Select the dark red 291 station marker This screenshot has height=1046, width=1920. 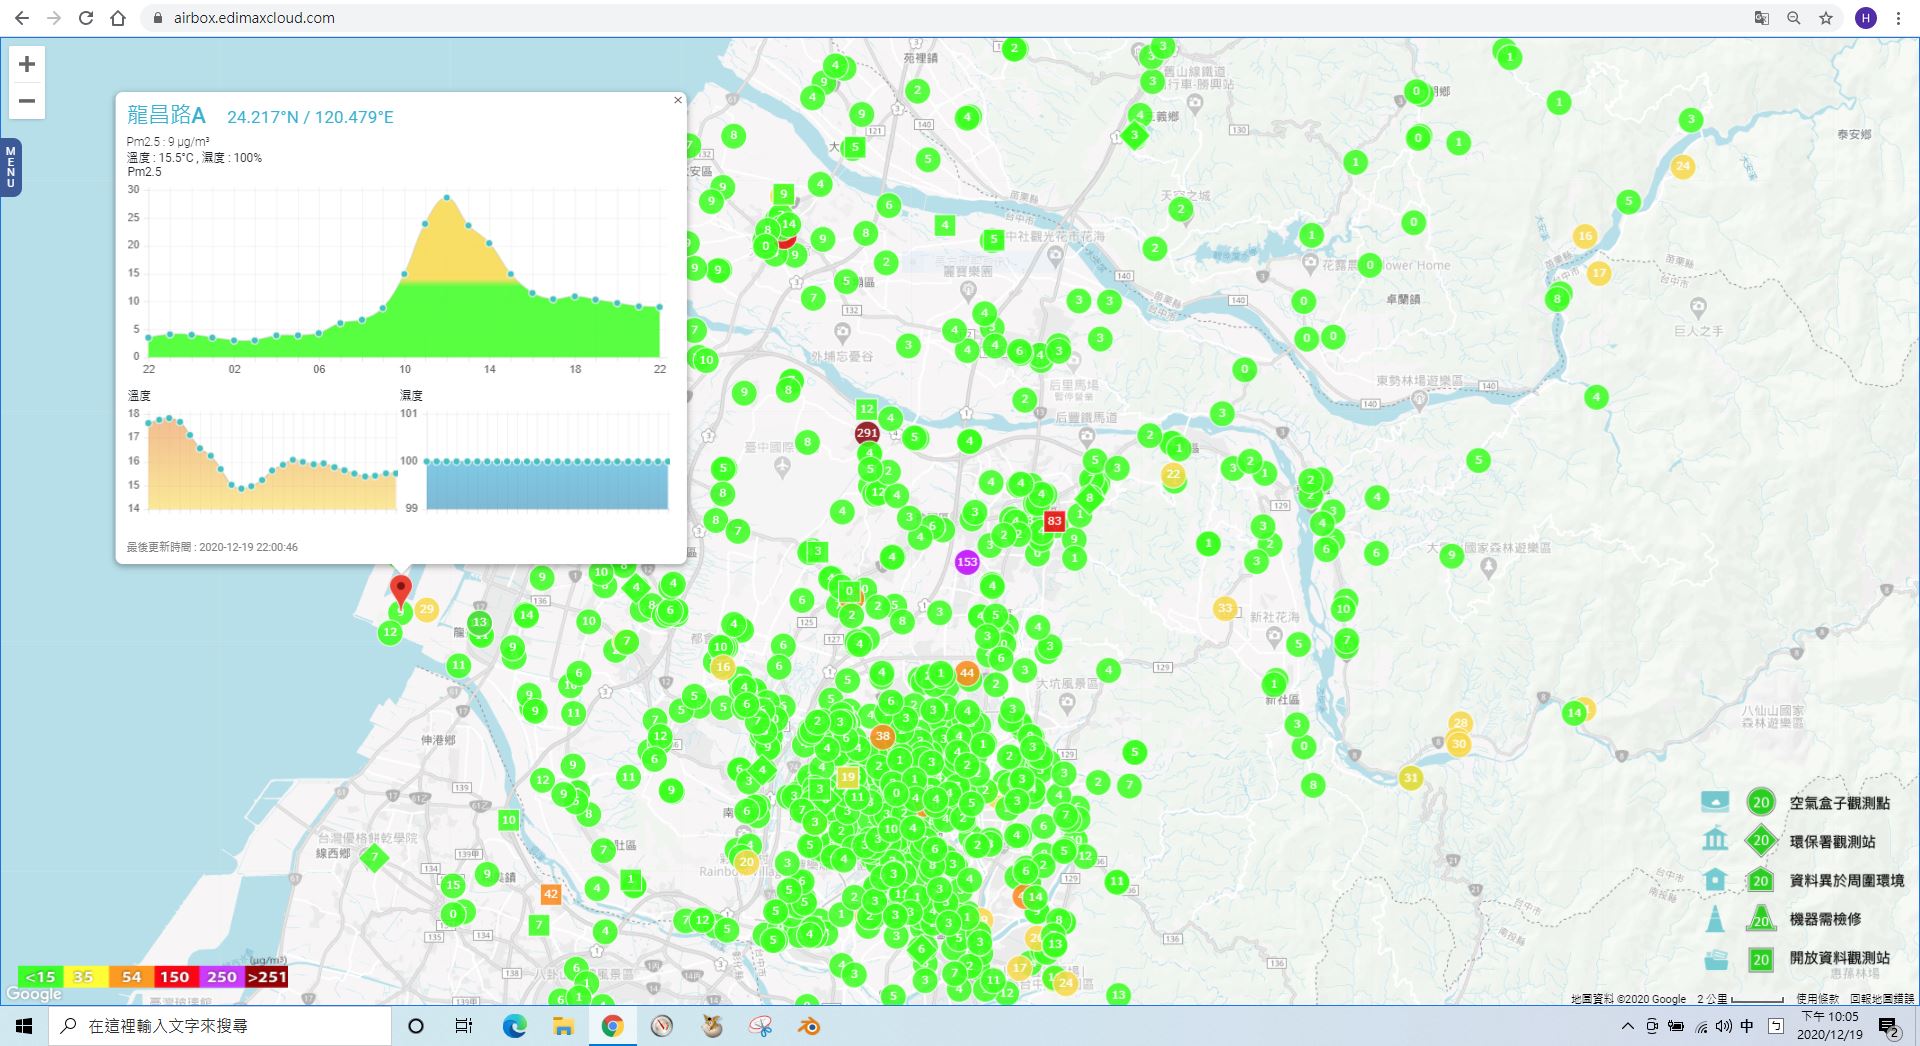(x=867, y=433)
